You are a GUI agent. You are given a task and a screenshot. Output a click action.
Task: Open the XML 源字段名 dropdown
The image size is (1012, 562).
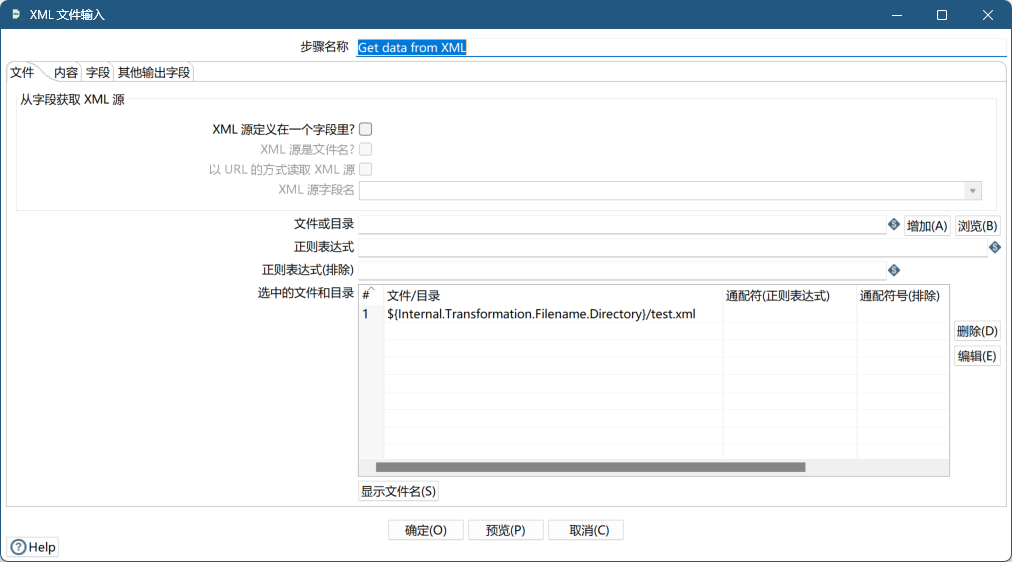coord(972,191)
